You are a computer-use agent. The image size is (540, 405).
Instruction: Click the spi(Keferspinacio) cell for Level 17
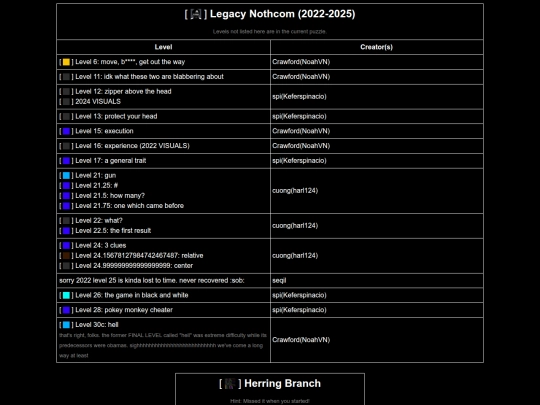(377, 161)
